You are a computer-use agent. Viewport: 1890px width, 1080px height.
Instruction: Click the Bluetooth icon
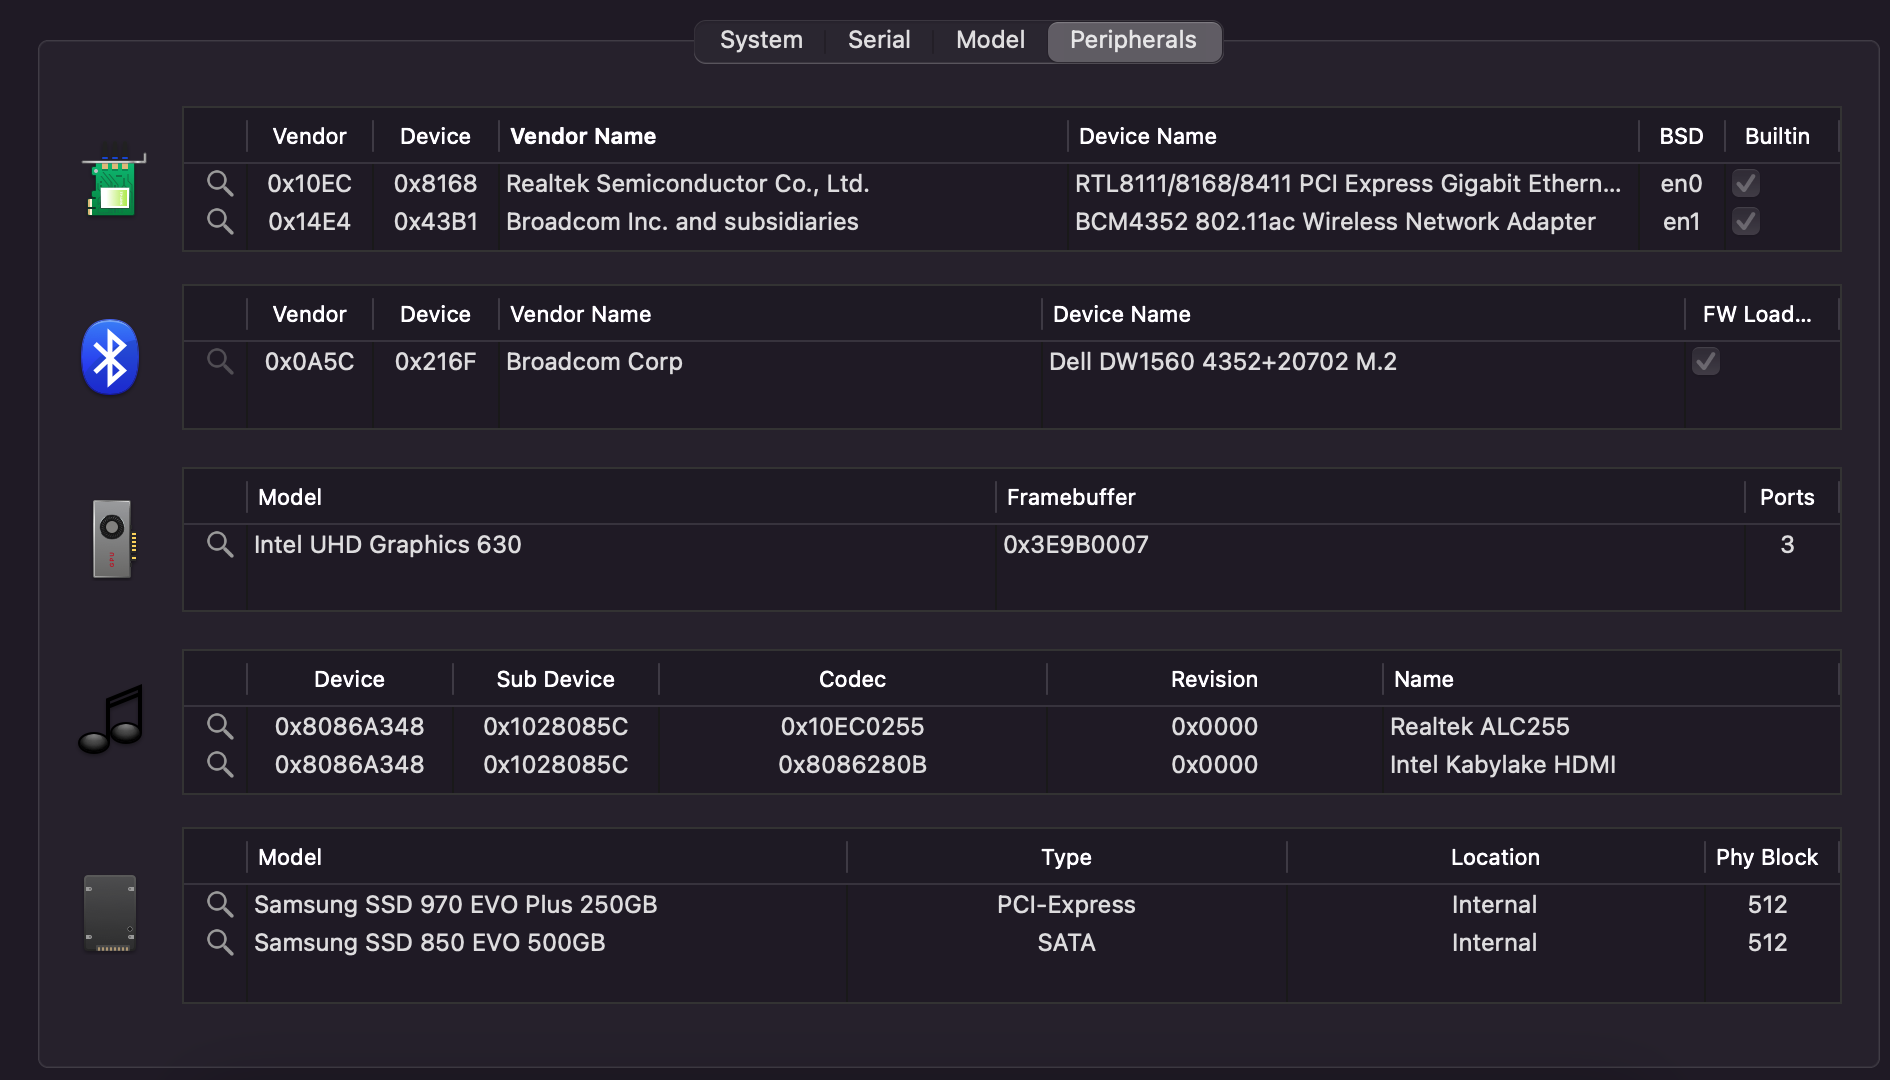click(x=110, y=357)
